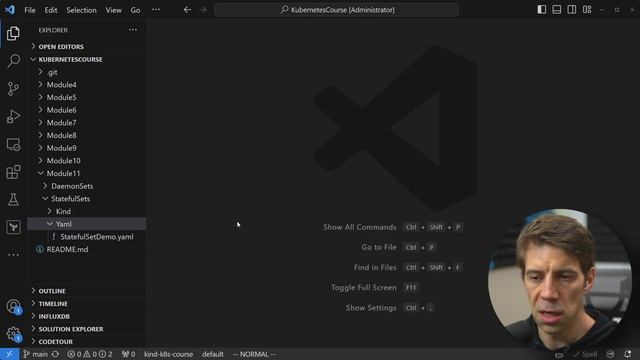This screenshot has height=360, width=640.
Task: Click the ports forwarded status item
Action: [129, 354]
